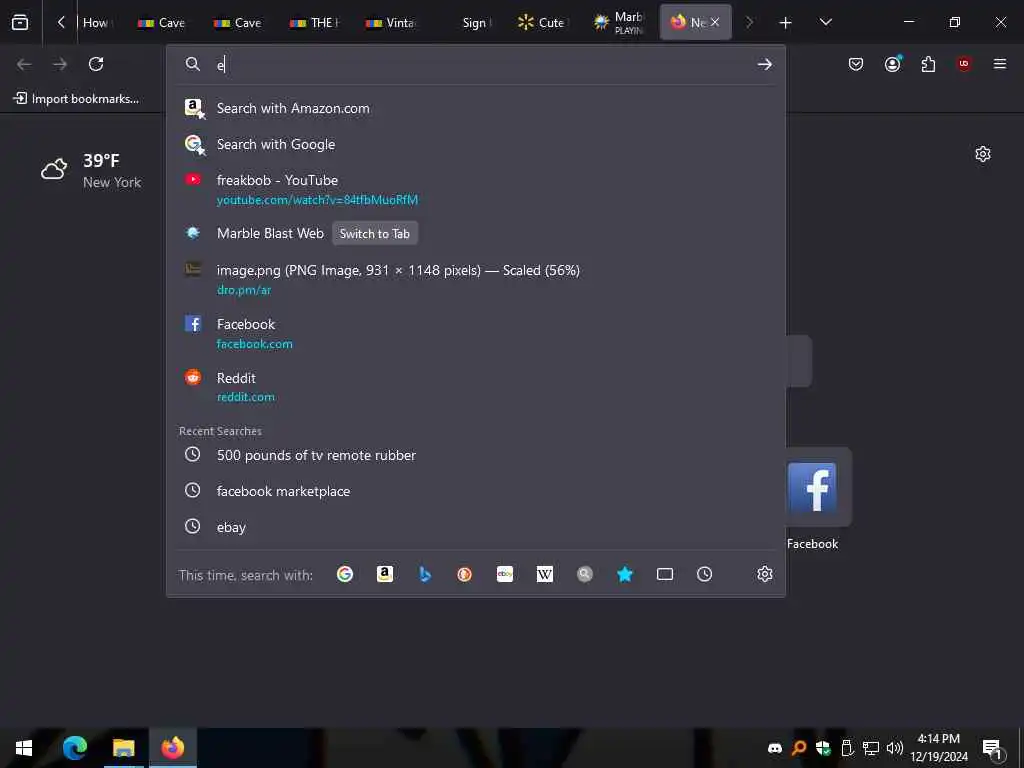Click the address bar input field
The height and width of the screenshot is (768, 1024).
(483, 64)
